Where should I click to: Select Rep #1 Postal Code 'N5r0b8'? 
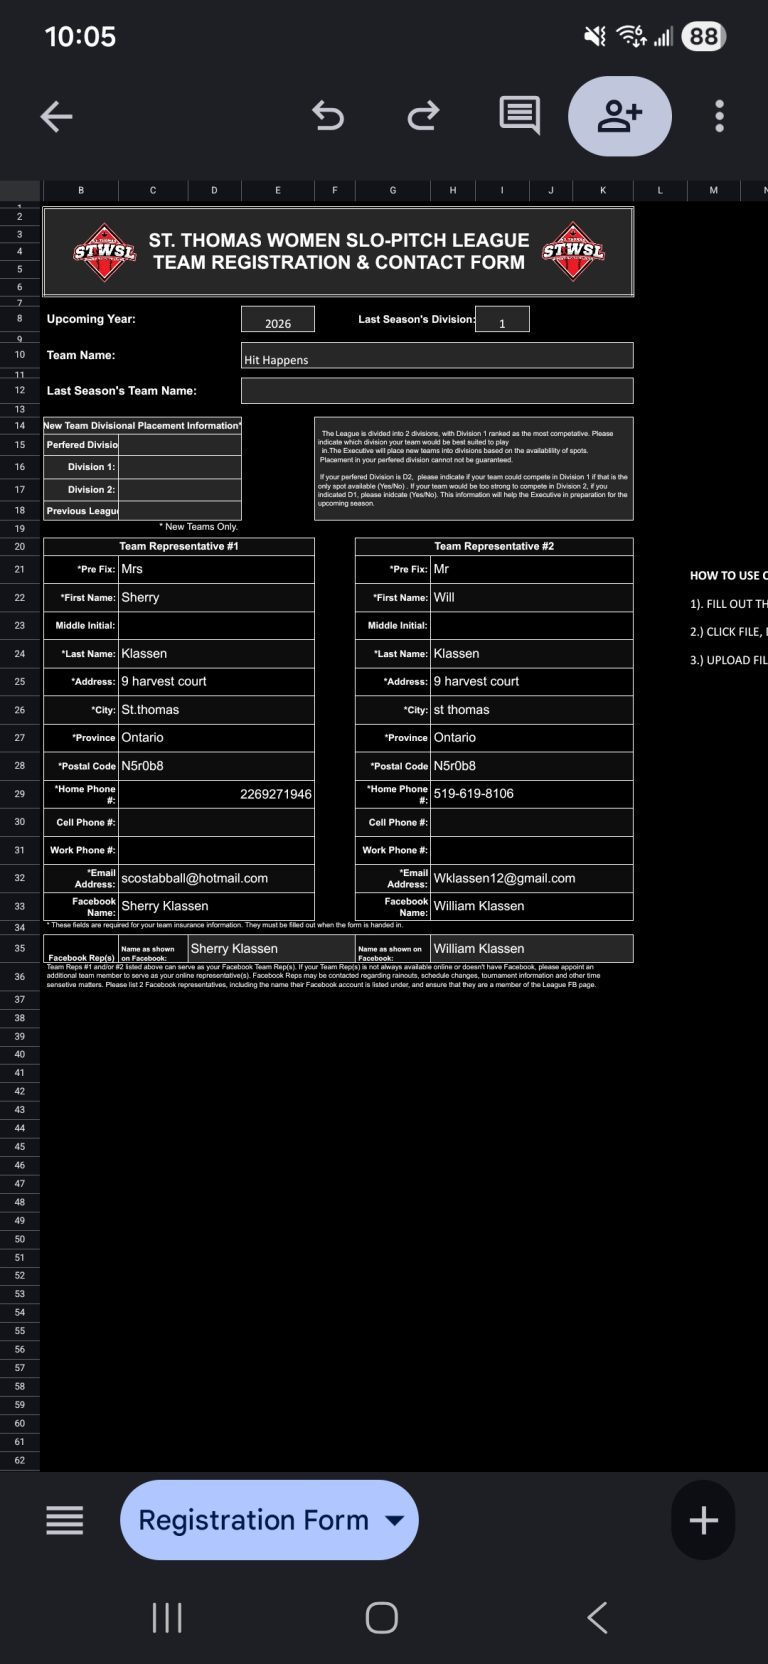click(x=216, y=765)
